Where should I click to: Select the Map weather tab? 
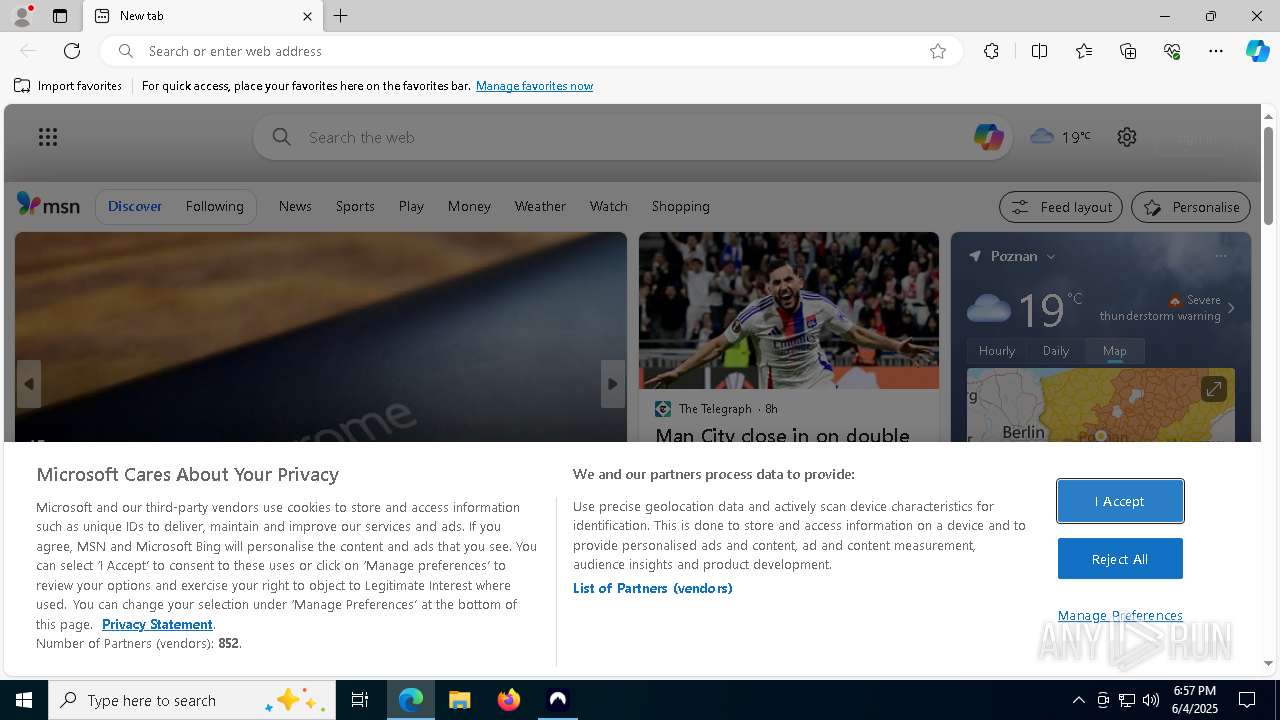[1115, 351]
